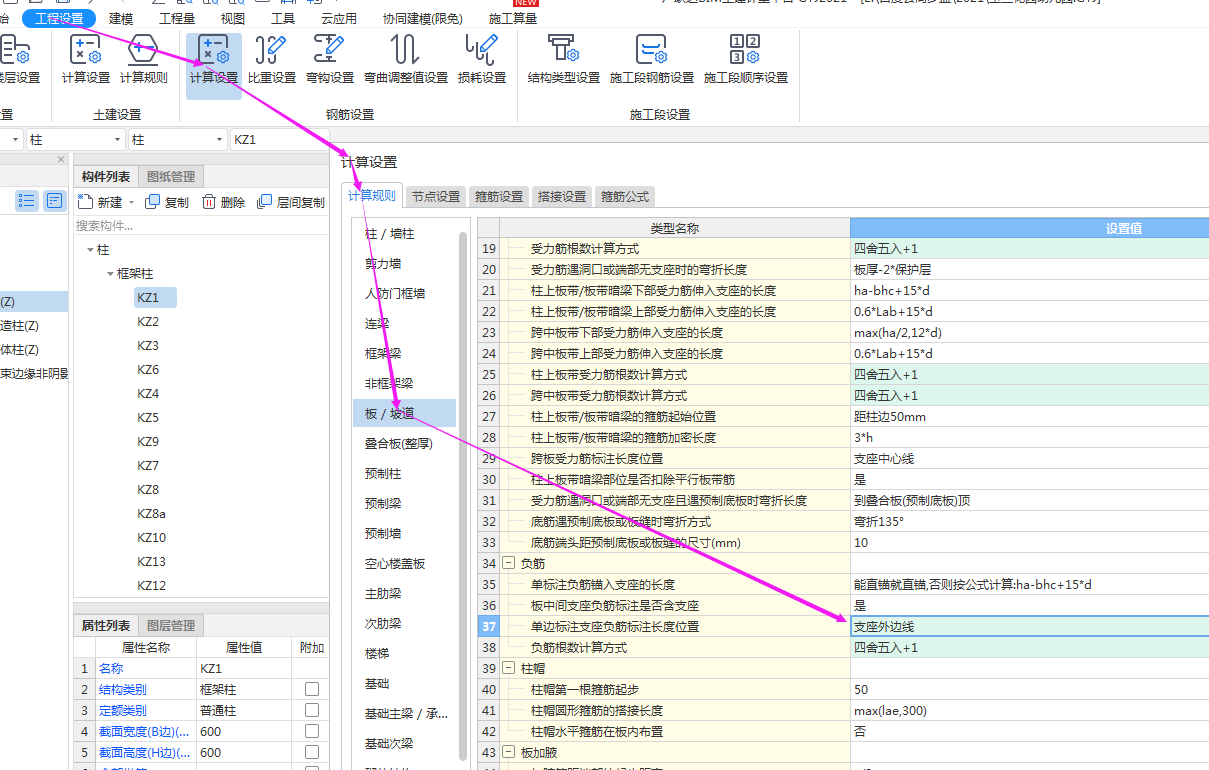Select KZ8a in the component tree
This screenshot has height=770, width=1209.
coord(151,513)
